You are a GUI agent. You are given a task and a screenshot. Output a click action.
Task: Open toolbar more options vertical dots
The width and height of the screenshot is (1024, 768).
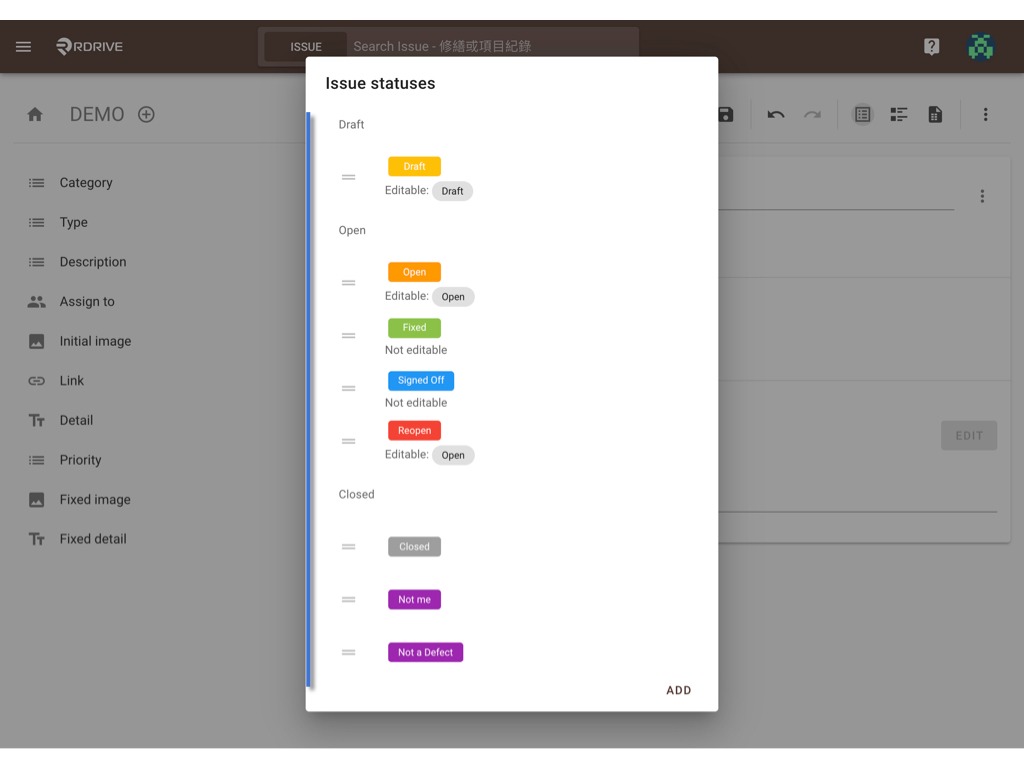click(x=985, y=114)
